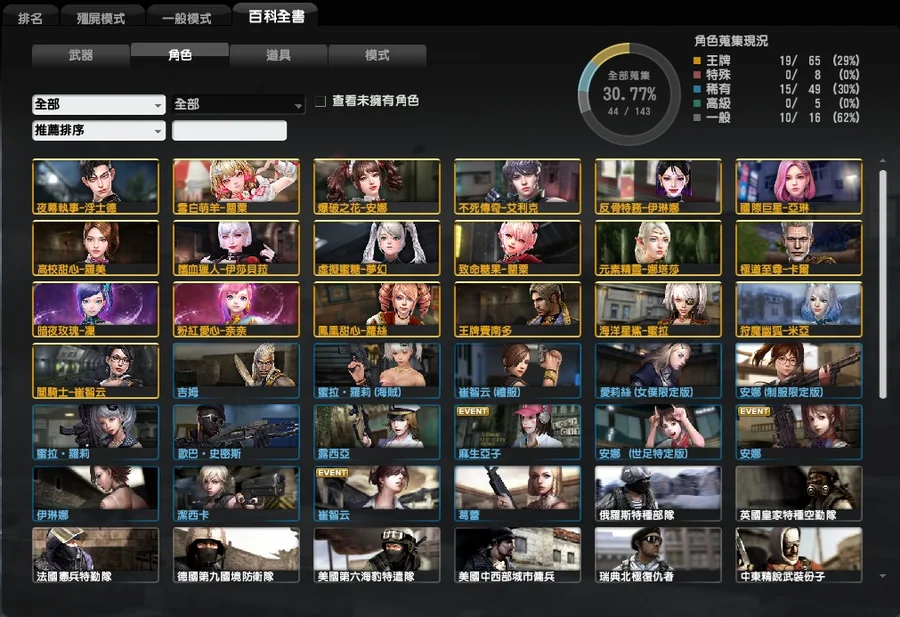View the 潔西卡 character card
The height and width of the screenshot is (617, 900).
236,494
